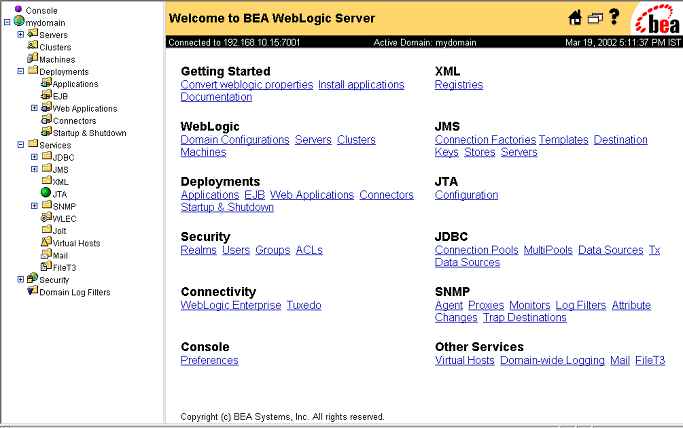Open Security Realms link
Screen dimensions: 683x428
click(x=199, y=250)
